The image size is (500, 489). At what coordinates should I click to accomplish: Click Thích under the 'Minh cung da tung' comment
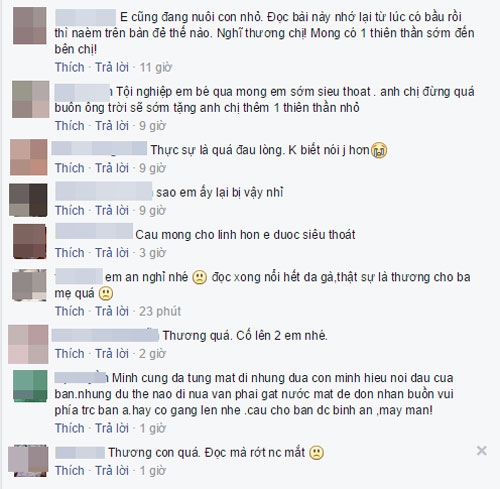pos(70,428)
